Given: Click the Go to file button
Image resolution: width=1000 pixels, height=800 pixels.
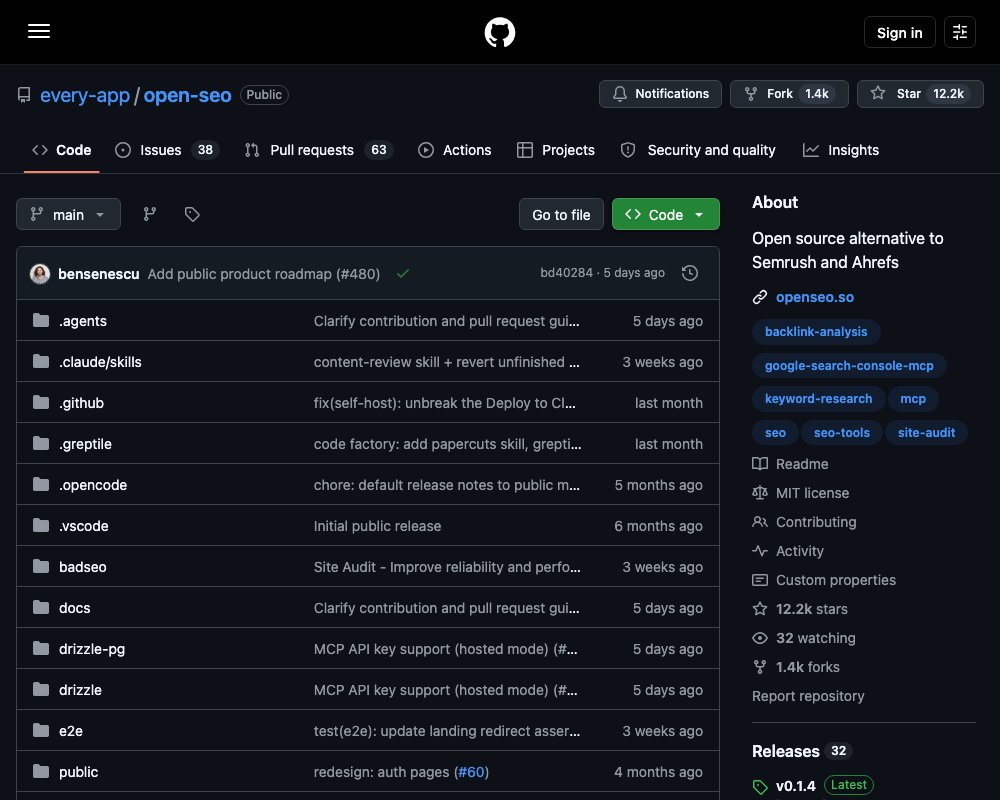Looking at the screenshot, I should tap(561, 214).
